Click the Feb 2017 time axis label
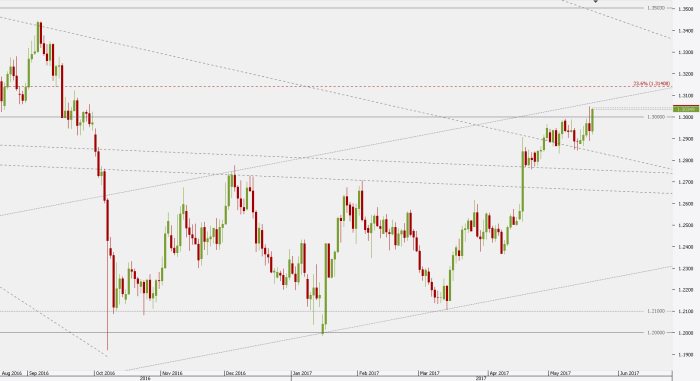This screenshot has width=700, height=381. (369, 373)
